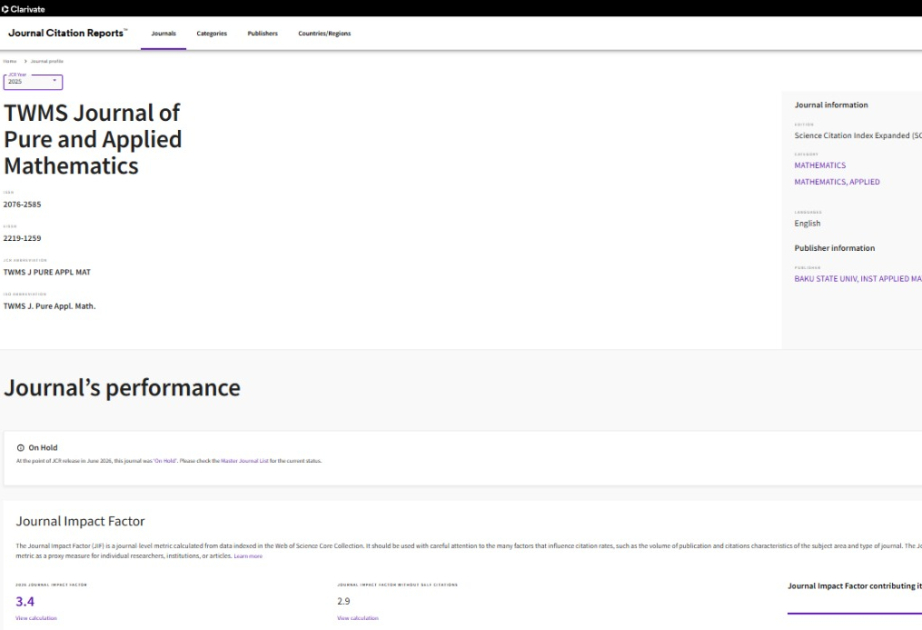Viewport: 922px width, 630px height.
Task: Click the 2.9 impact factor without self citations
Action: pyautogui.click(x=343, y=601)
